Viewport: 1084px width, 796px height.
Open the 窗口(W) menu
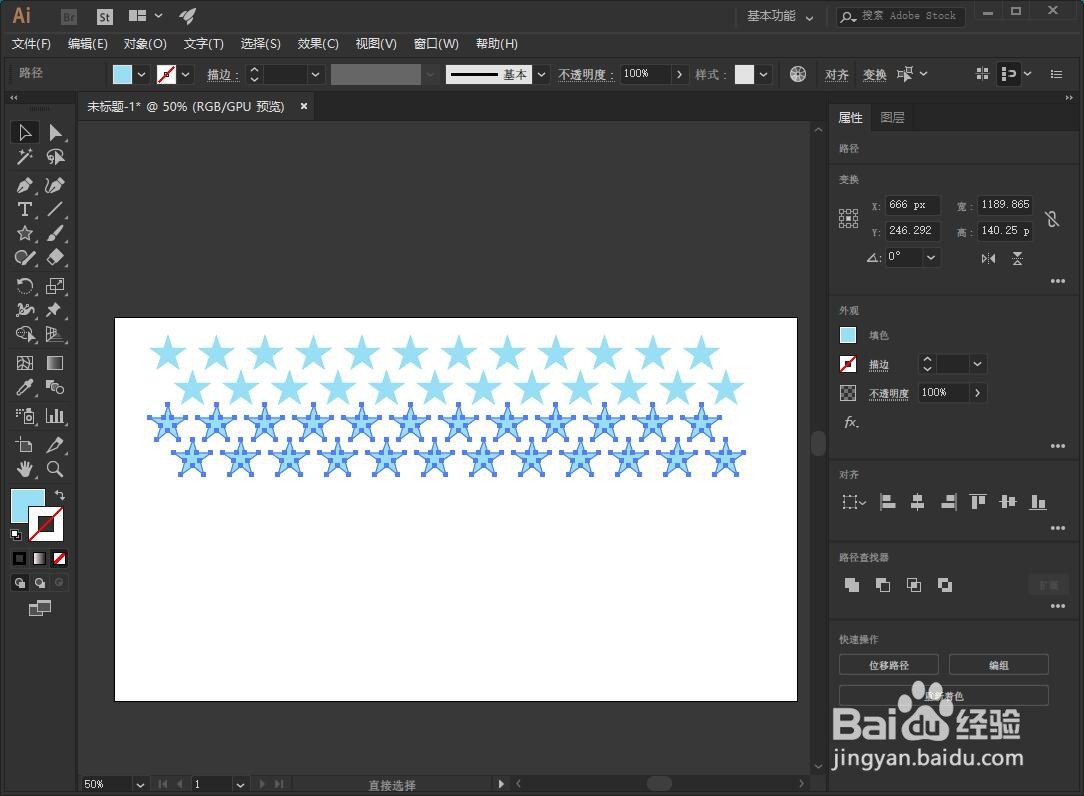tap(436, 44)
